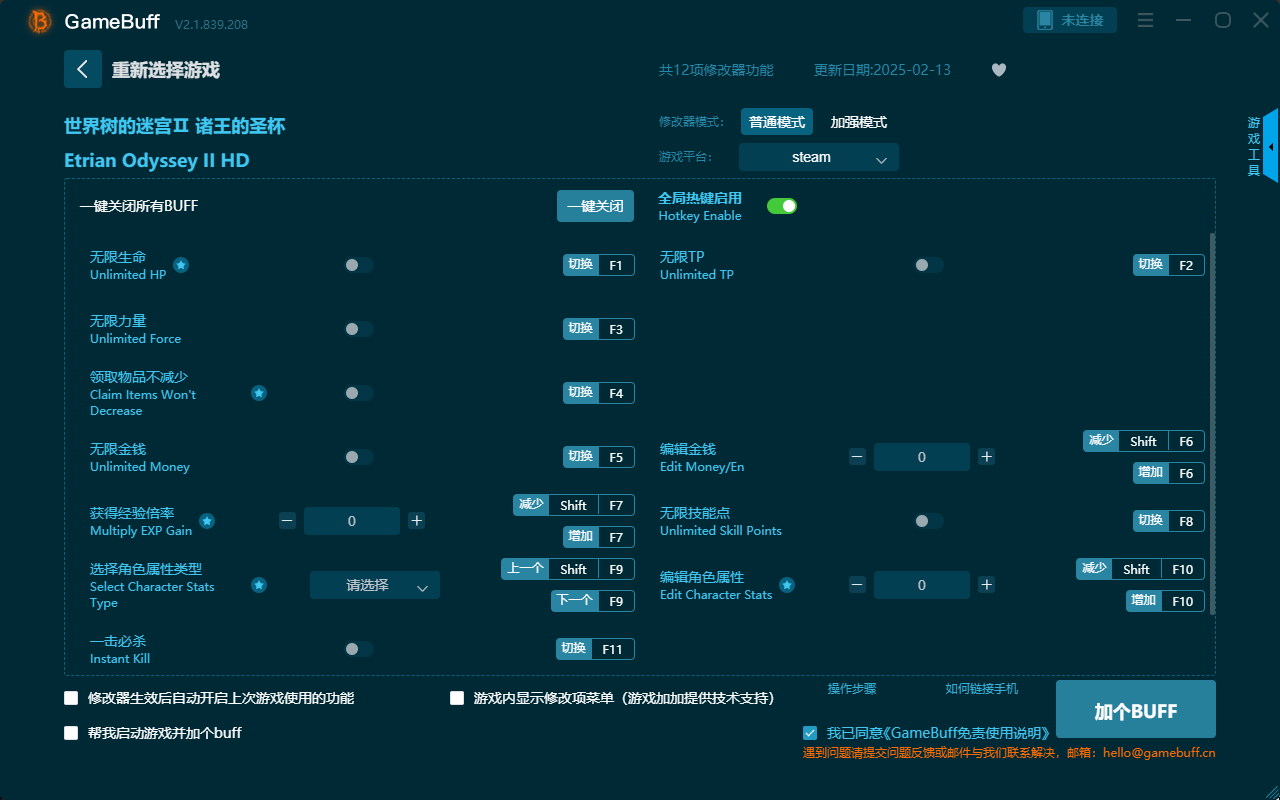Toggle Unlimited Skill Points switch
The image size is (1280, 800).
pos(929,521)
